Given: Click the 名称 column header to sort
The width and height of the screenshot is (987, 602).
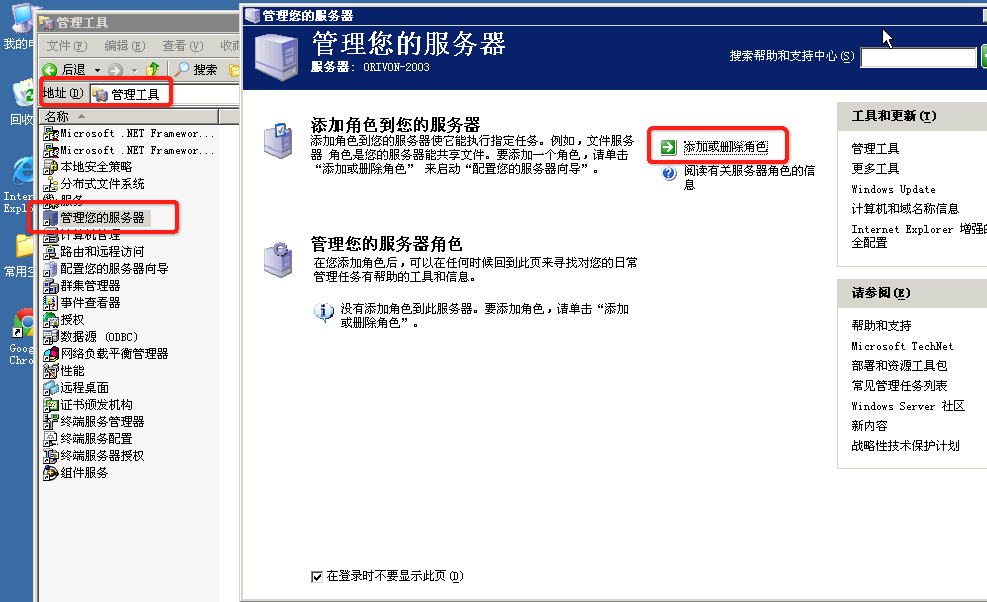Looking at the screenshot, I should point(57,117).
